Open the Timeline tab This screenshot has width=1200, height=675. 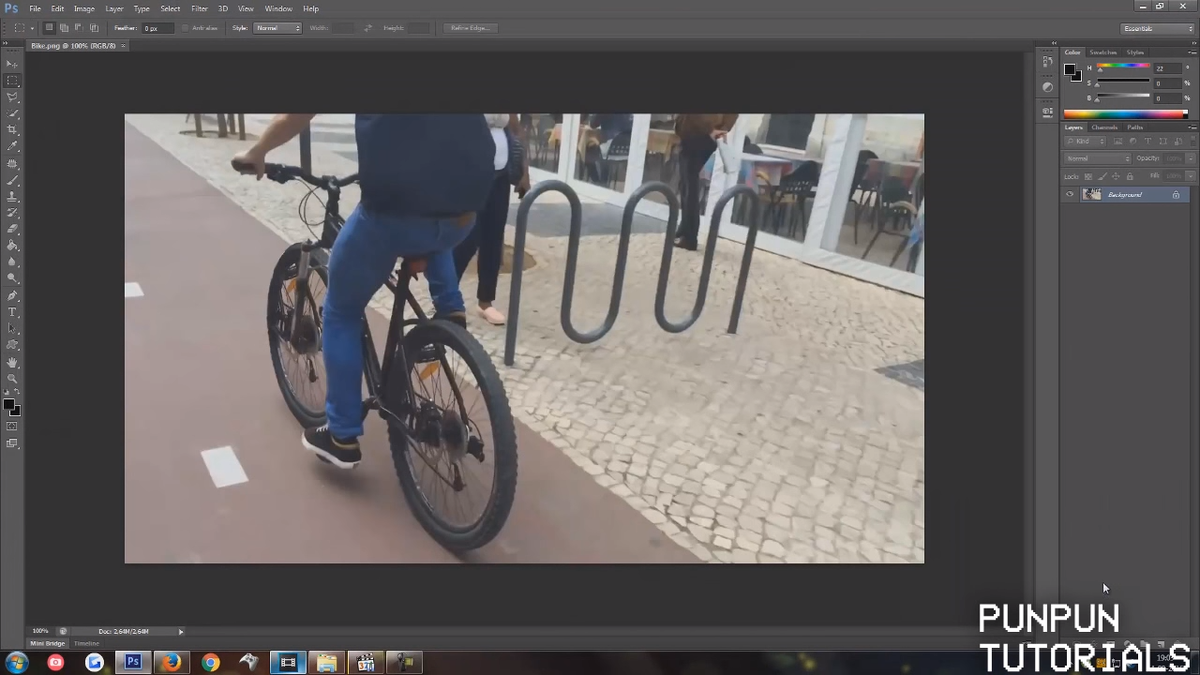pos(87,643)
